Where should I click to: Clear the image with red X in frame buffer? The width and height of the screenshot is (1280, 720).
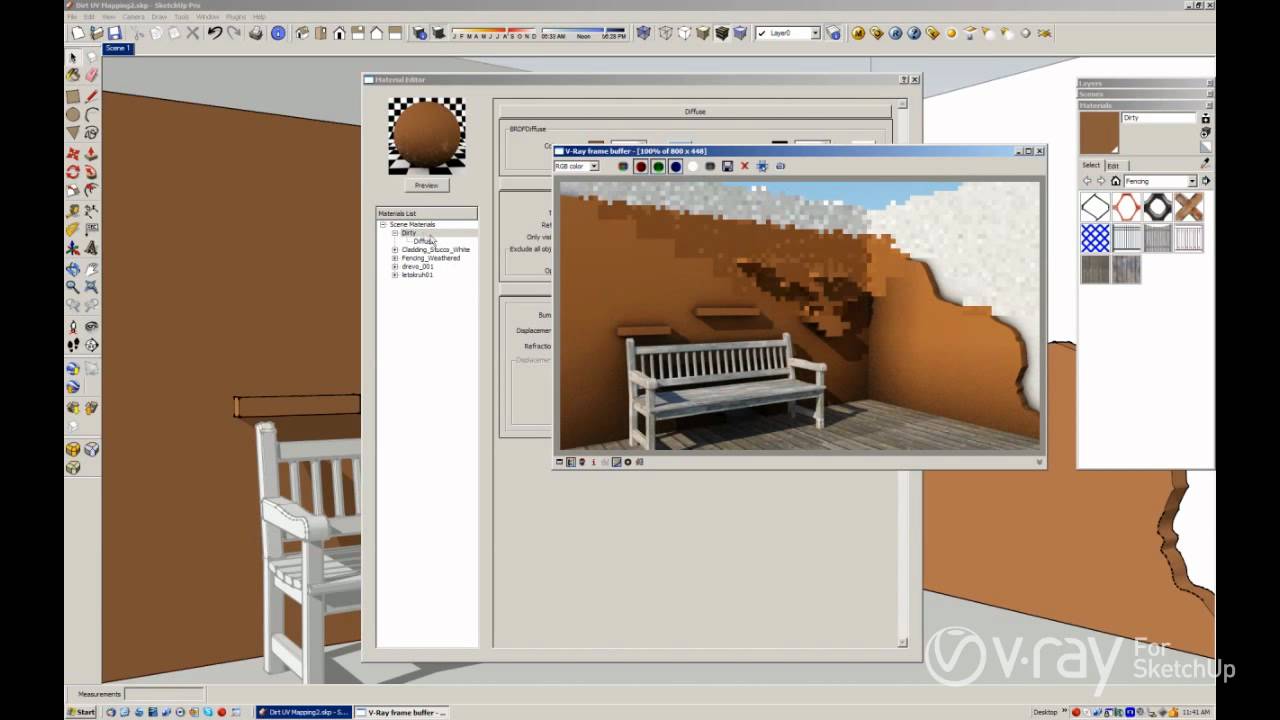pyautogui.click(x=744, y=166)
